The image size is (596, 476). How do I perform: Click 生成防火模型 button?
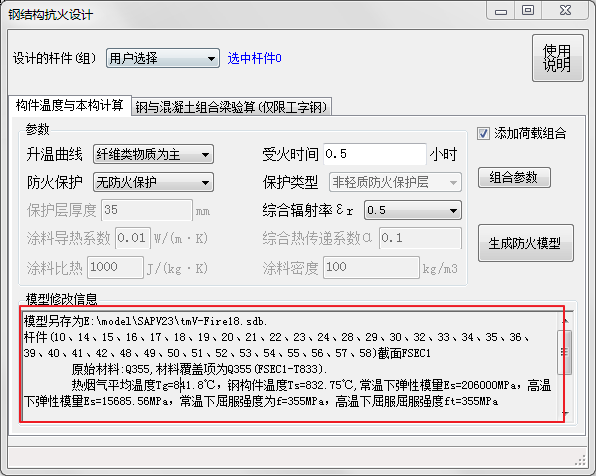tap(525, 243)
